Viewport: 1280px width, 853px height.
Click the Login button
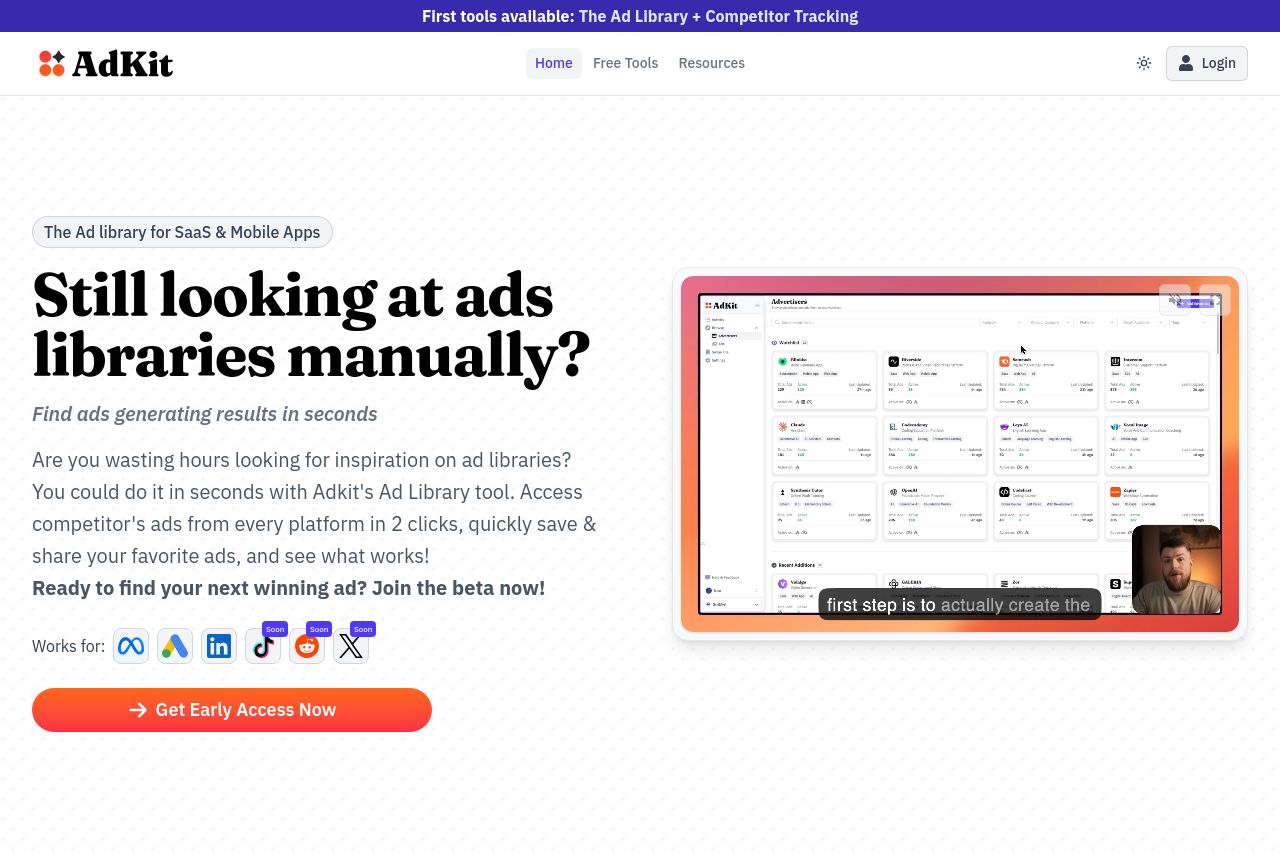pos(1206,63)
